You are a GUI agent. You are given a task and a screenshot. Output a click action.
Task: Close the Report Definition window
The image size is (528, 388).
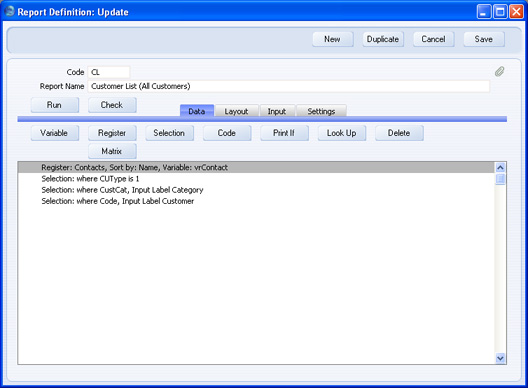coord(516,12)
